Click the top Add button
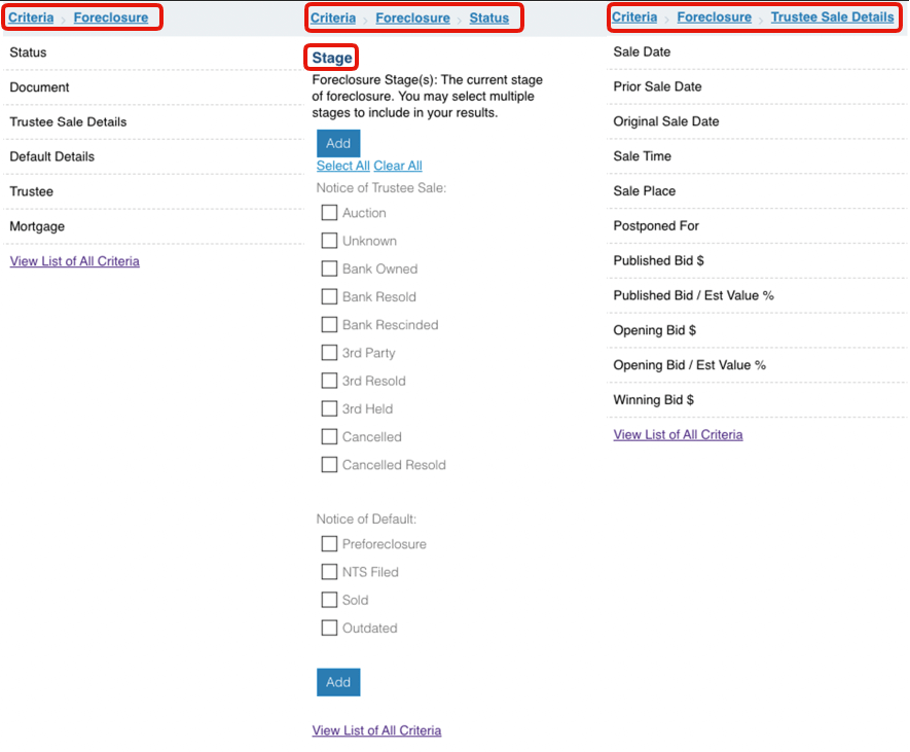 tap(338, 143)
